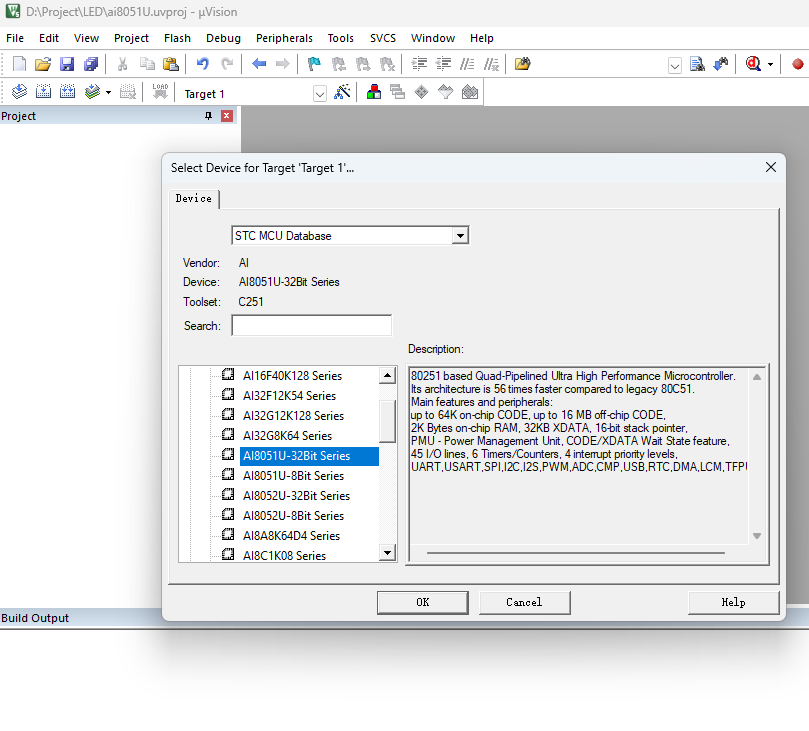The height and width of the screenshot is (731, 809).
Task: Open the Edit menu
Action: pyautogui.click(x=48, y=38)
